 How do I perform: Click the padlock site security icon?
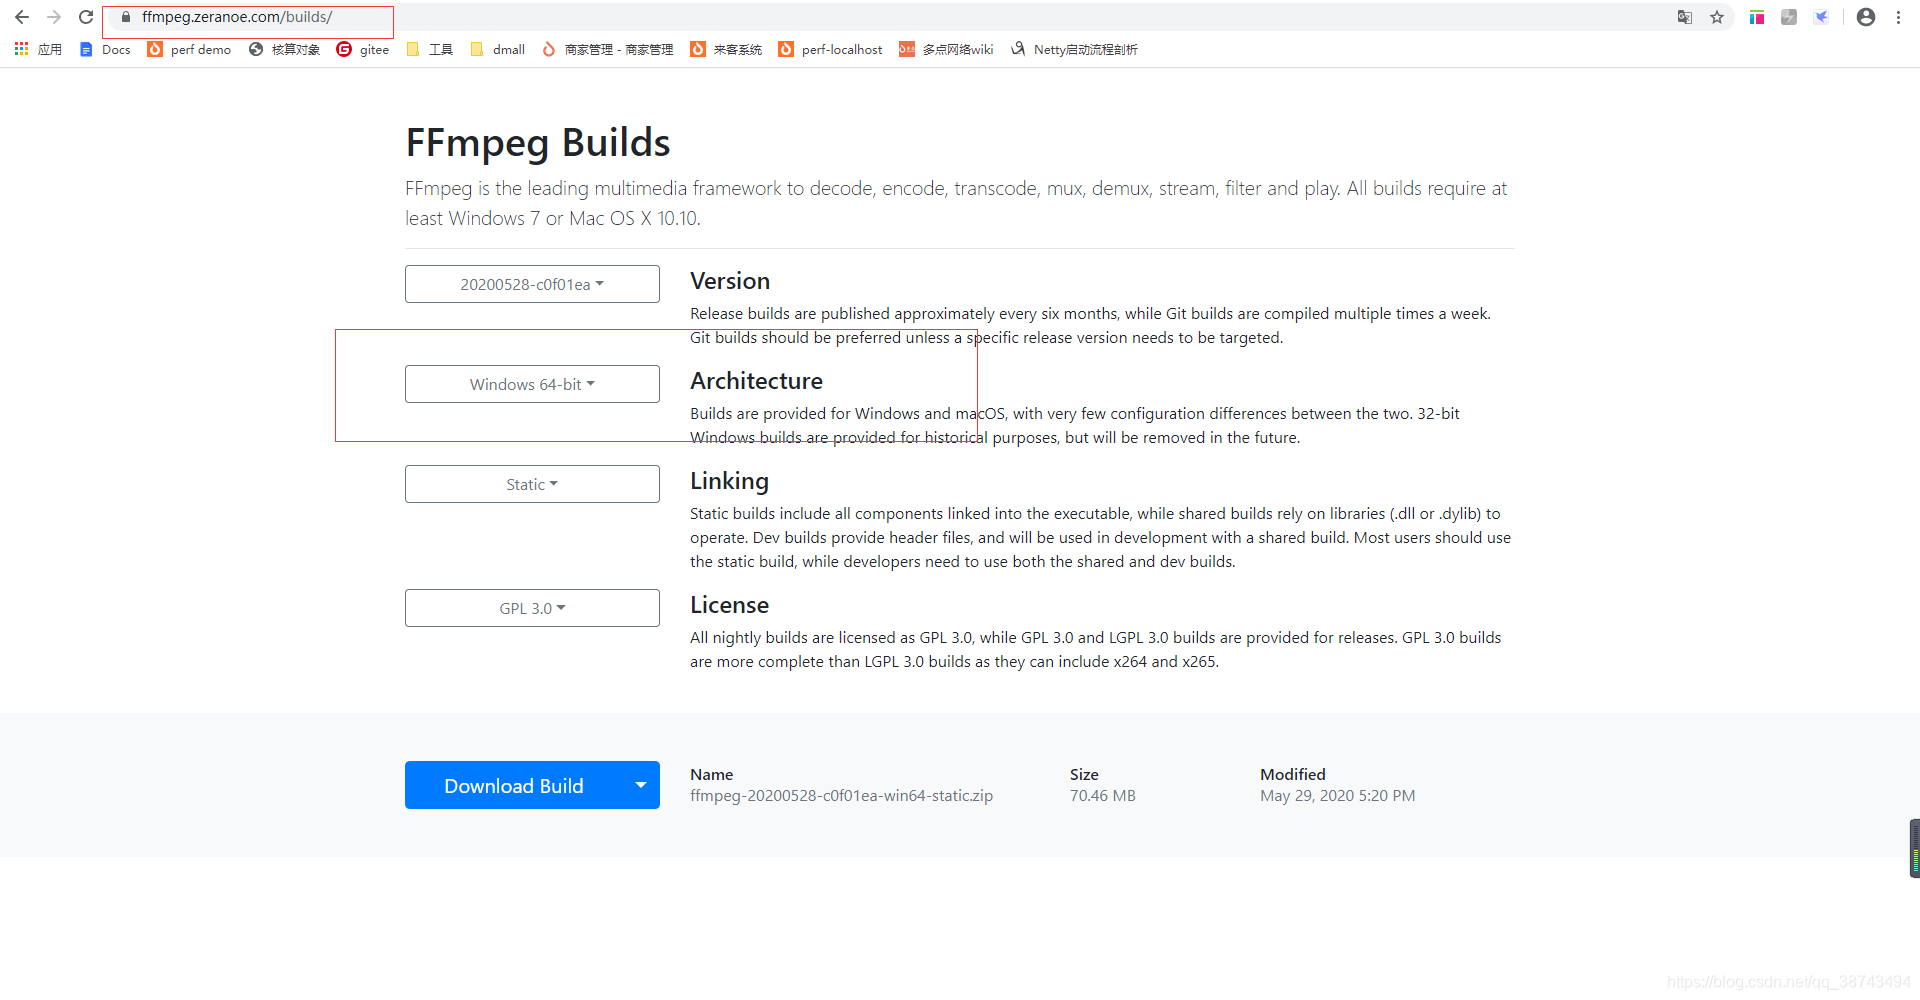tap(126, 17)
